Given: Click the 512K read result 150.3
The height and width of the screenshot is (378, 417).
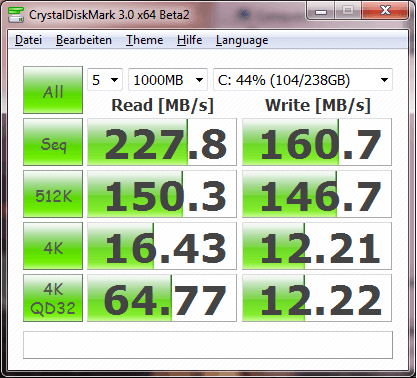Looking at the screenshot, I should [x=162, y=194].
